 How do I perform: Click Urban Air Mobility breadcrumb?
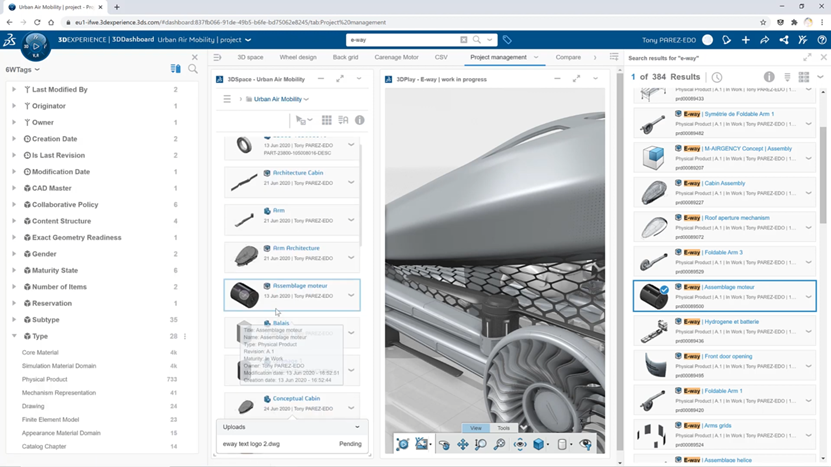coord(278,99)
